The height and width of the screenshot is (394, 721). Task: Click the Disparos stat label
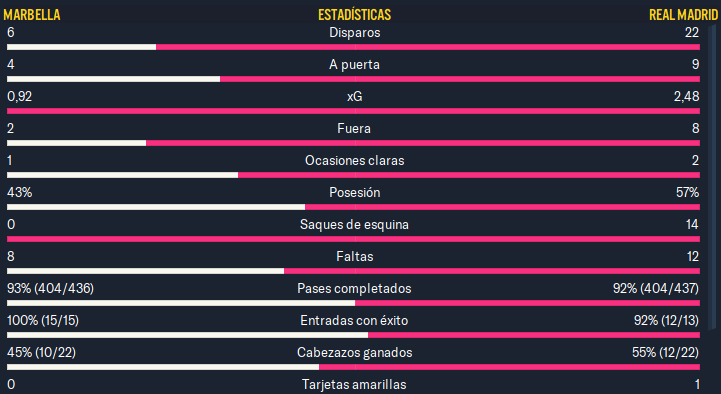coord(355,33)
